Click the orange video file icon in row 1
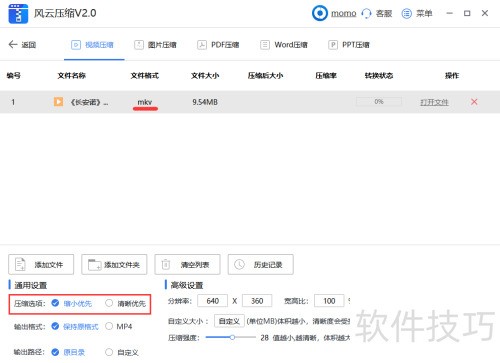Image resolution: width=500 pixels, height=363 pixels. (58, 102)
